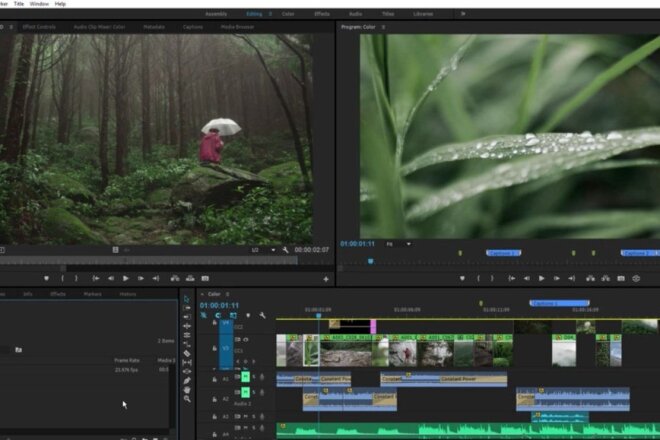
Task: Open the Markers panel tab
Action: pos(93,294)
